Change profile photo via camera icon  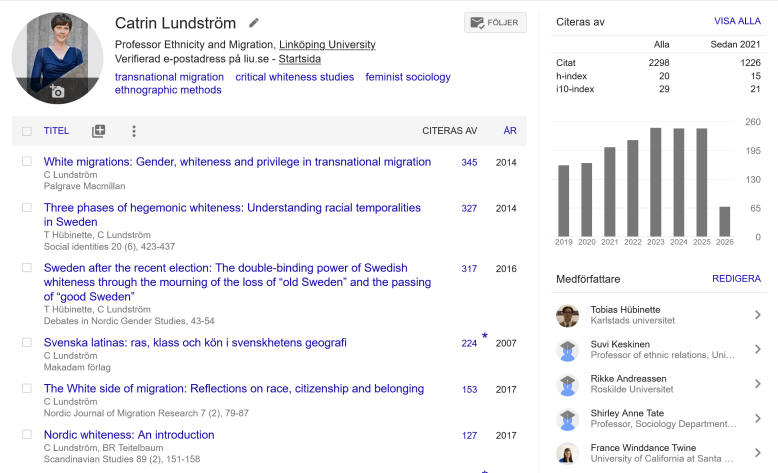57,91
